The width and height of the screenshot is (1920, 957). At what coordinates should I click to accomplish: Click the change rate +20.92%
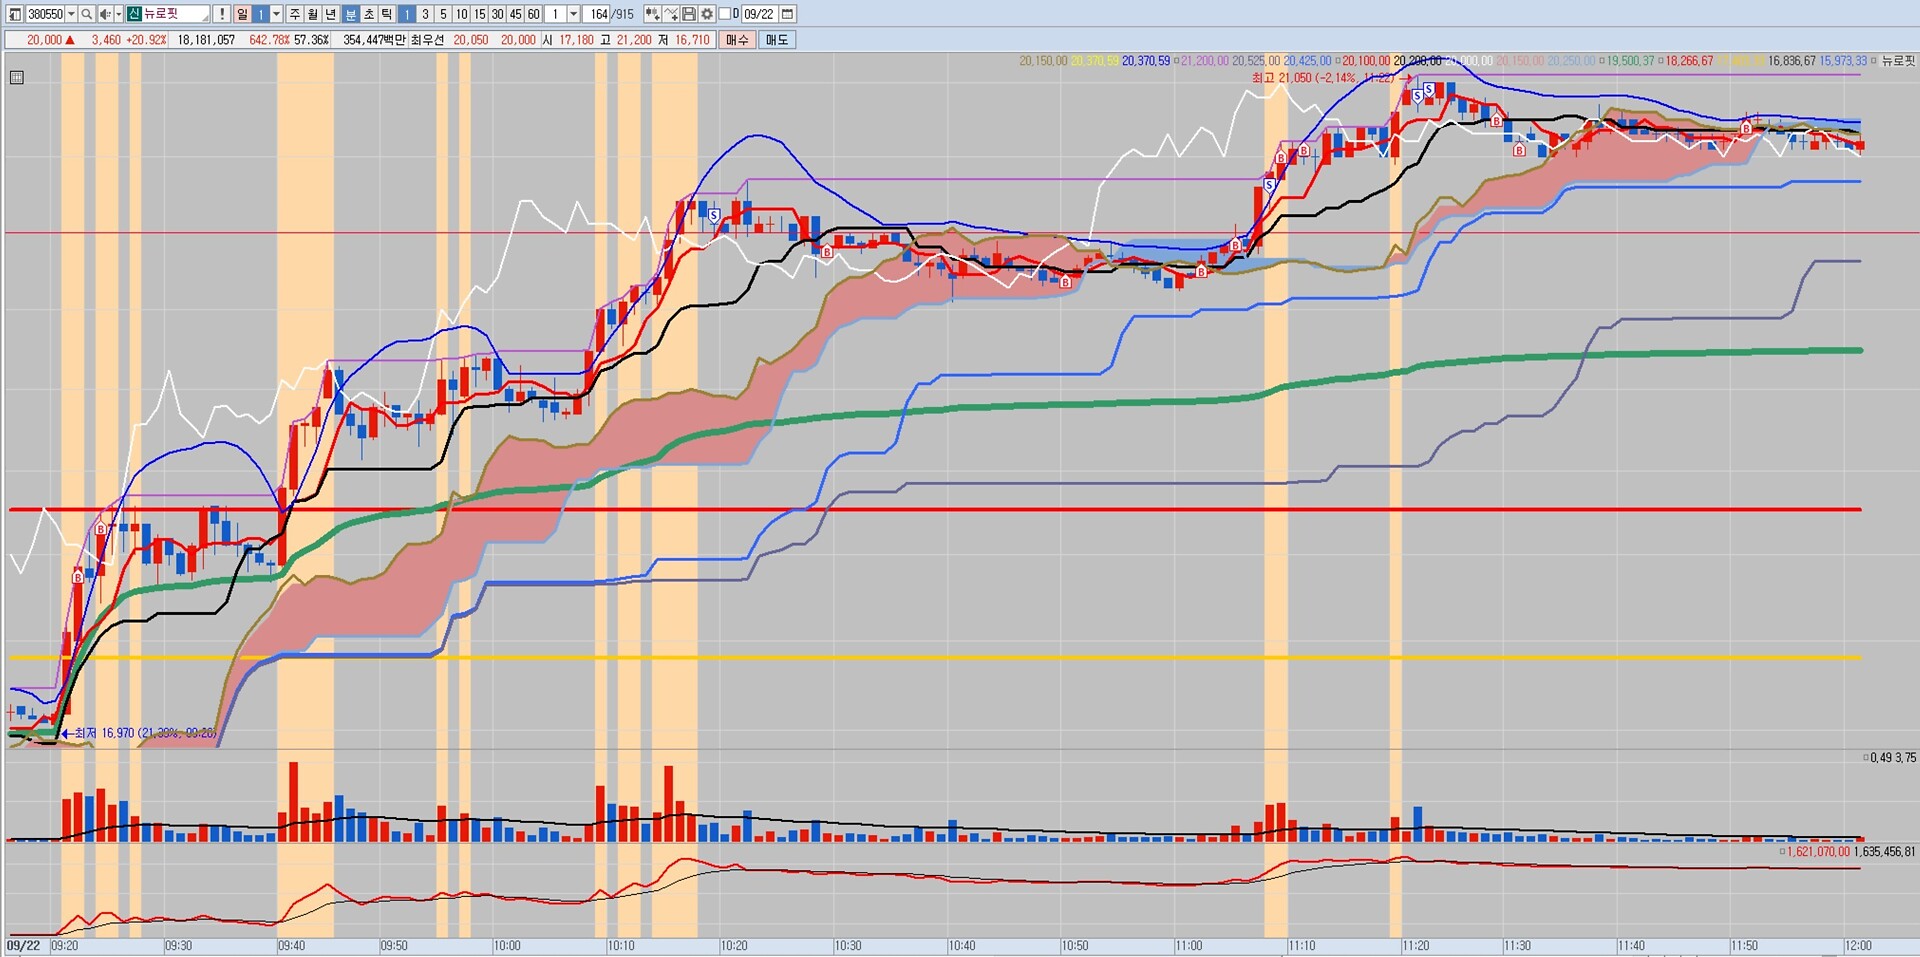click(147, 40)
